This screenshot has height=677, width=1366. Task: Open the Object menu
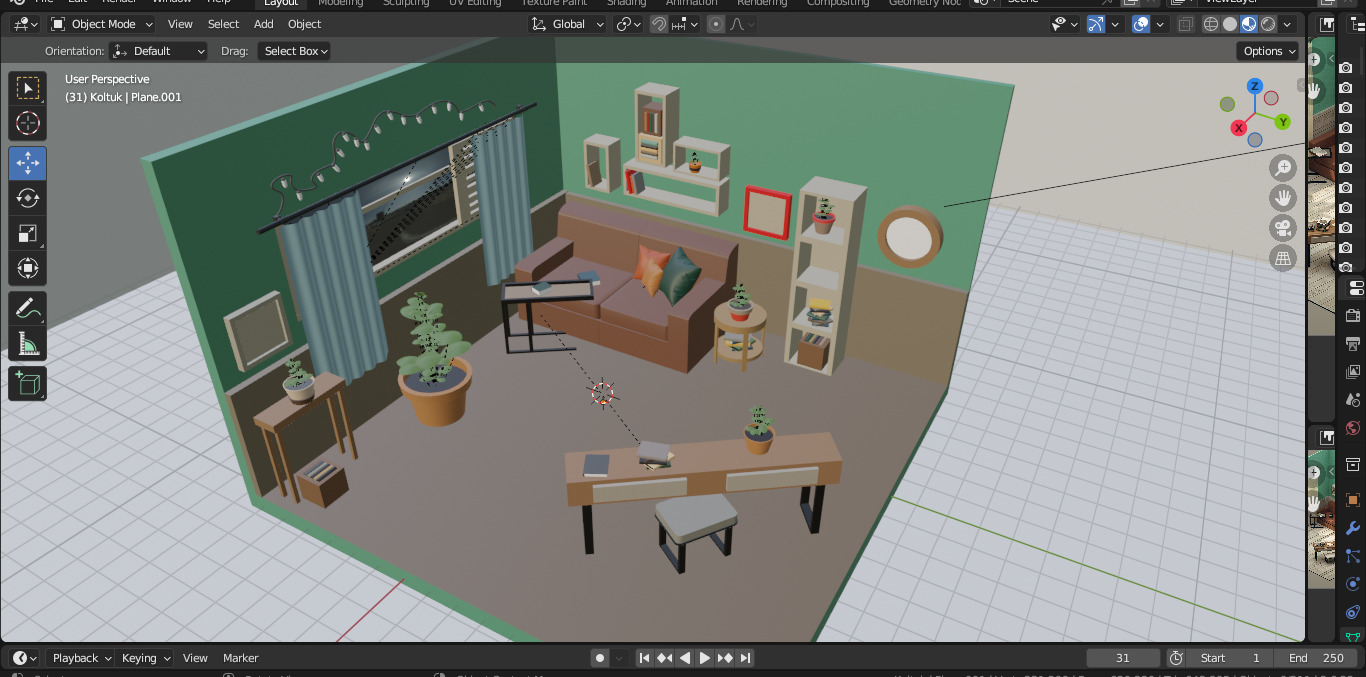[304, 24]
